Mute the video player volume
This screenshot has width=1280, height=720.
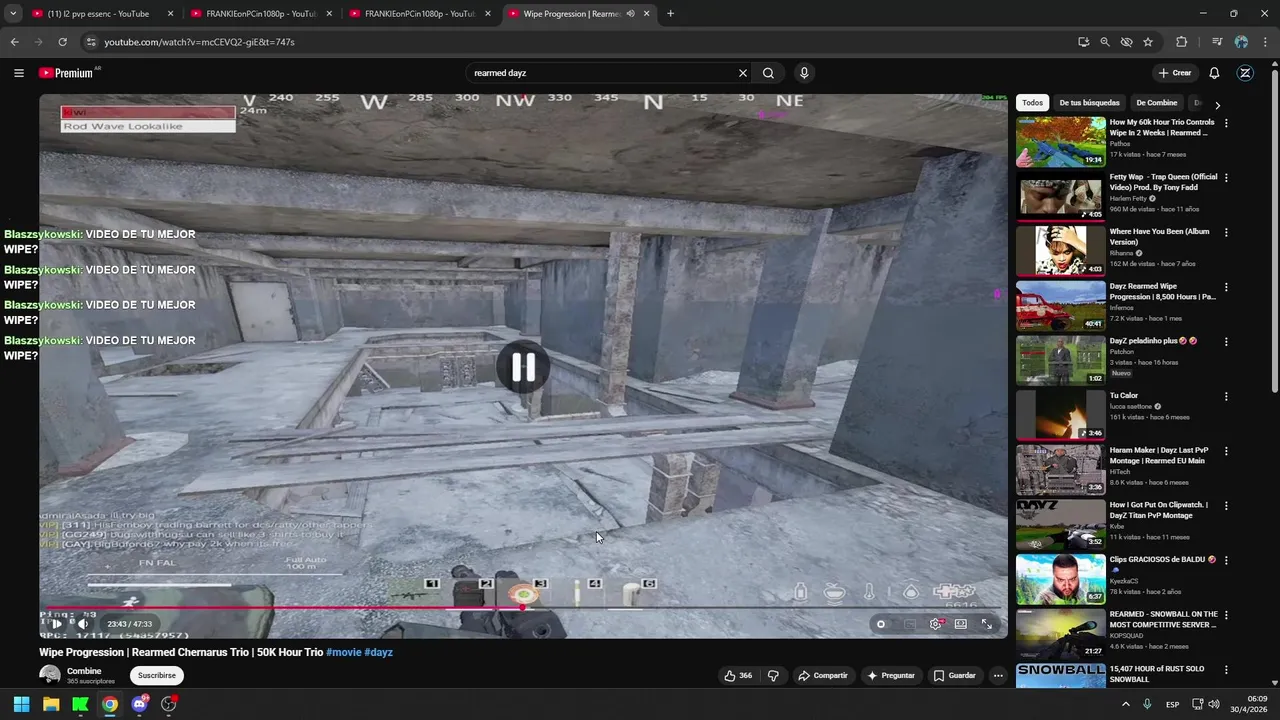point(82,624)
